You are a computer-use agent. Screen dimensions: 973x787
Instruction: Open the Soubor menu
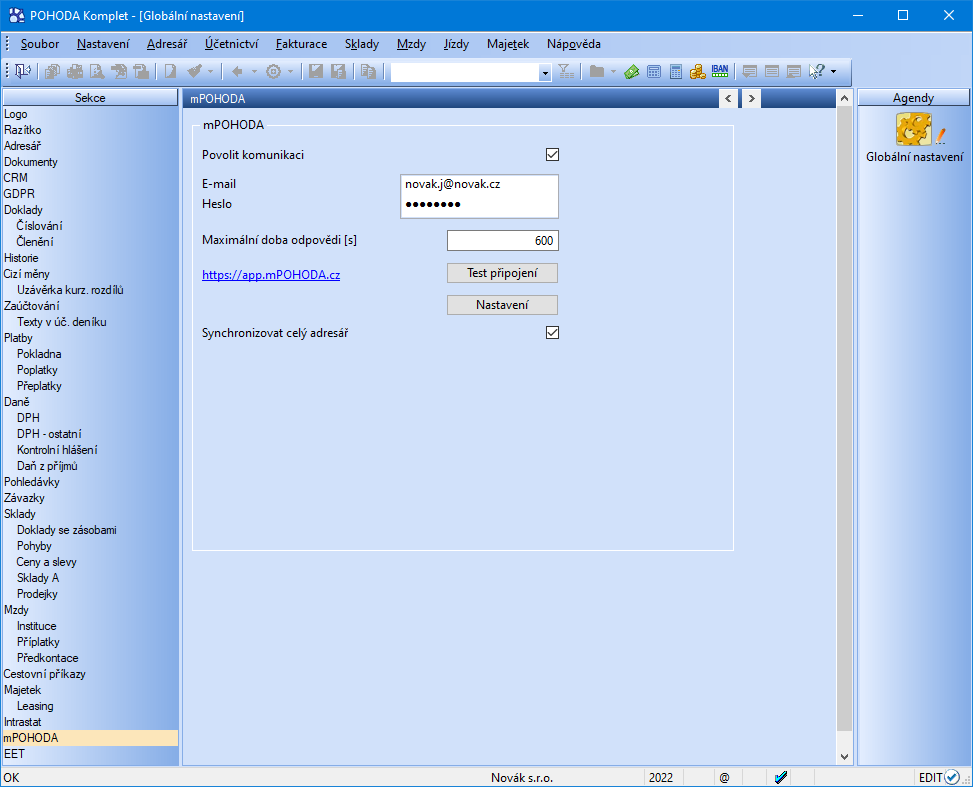[40, 44]
